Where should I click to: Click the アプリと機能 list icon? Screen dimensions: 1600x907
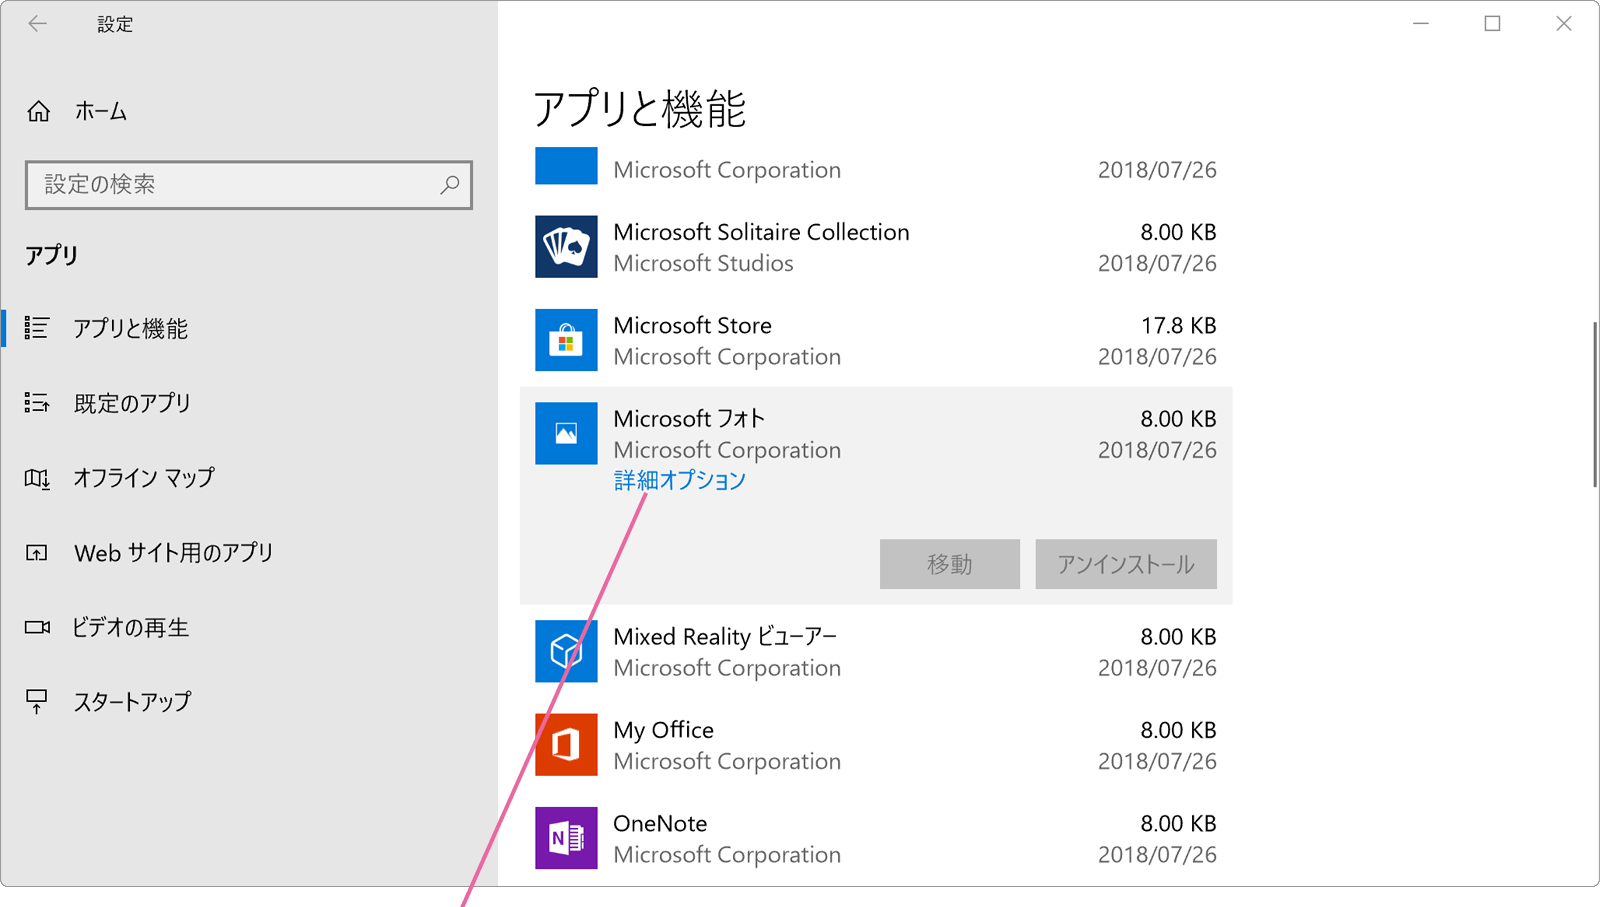click(x=37, y=328)
